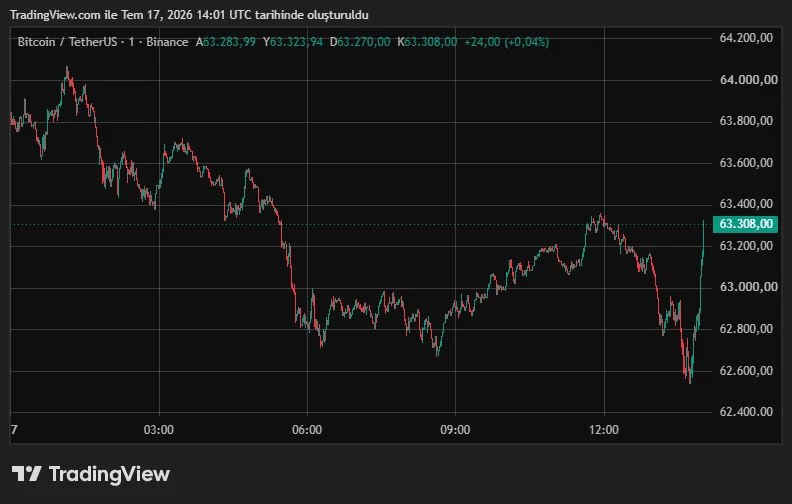Image resolution: width=792 pixels, height=504 pixels.
Task: Click the 63.800,00 price axis label
Action: click(x=746, y=121)
